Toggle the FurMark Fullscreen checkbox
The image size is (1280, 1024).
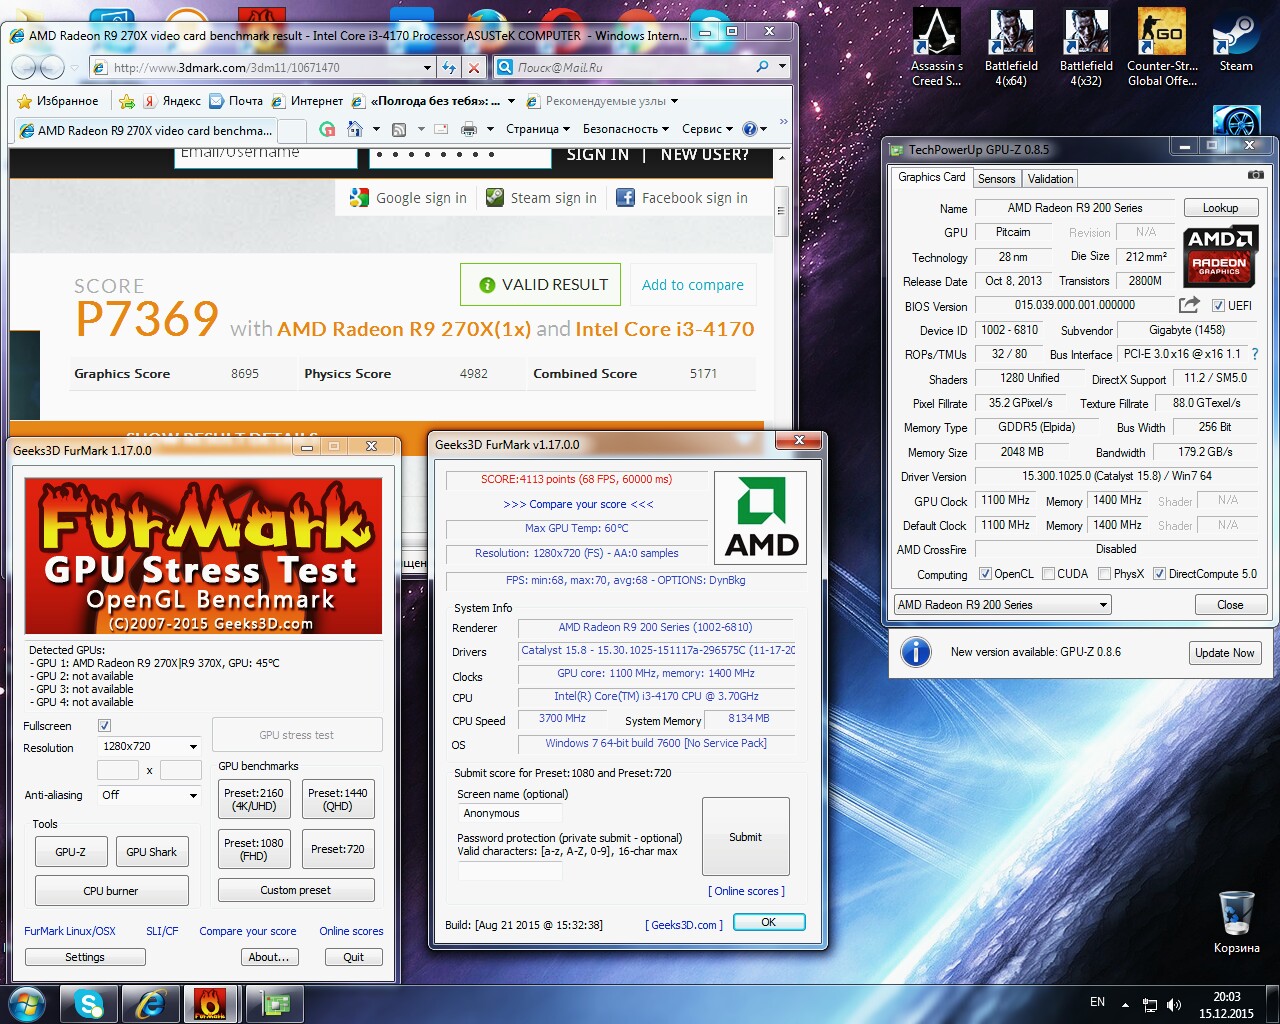(105, 726)
